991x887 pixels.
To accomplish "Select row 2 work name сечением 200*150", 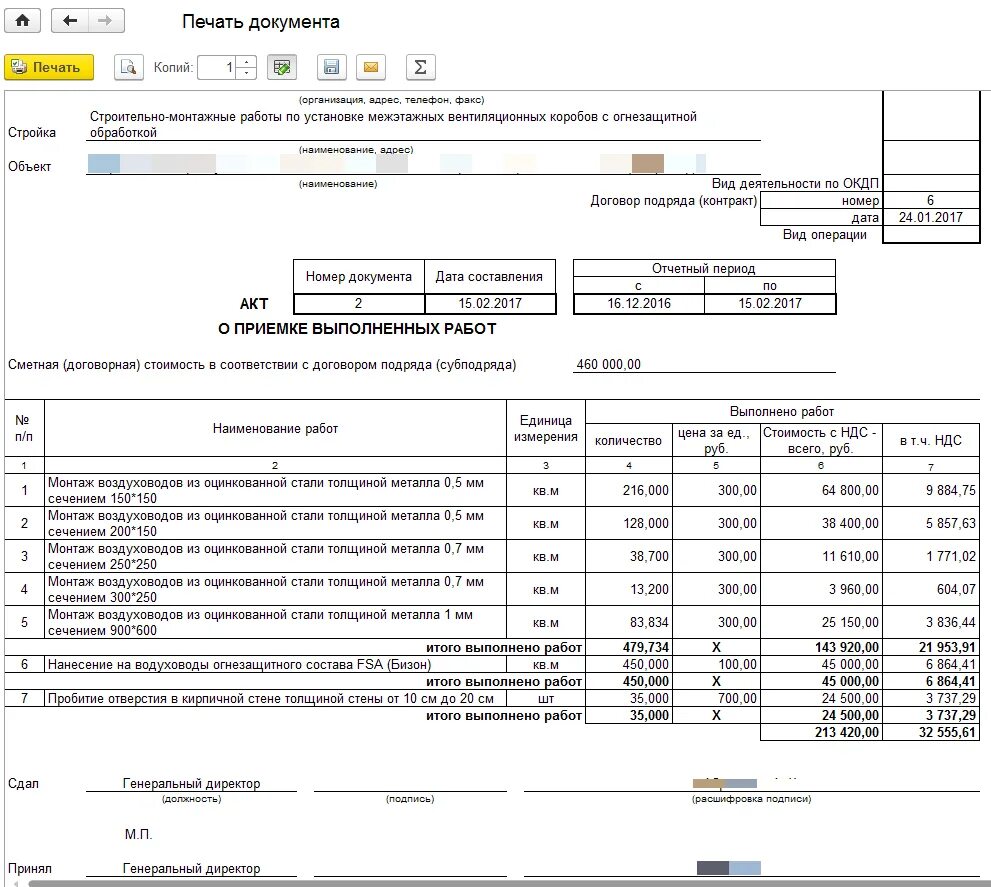I will (x=275, y=523).
